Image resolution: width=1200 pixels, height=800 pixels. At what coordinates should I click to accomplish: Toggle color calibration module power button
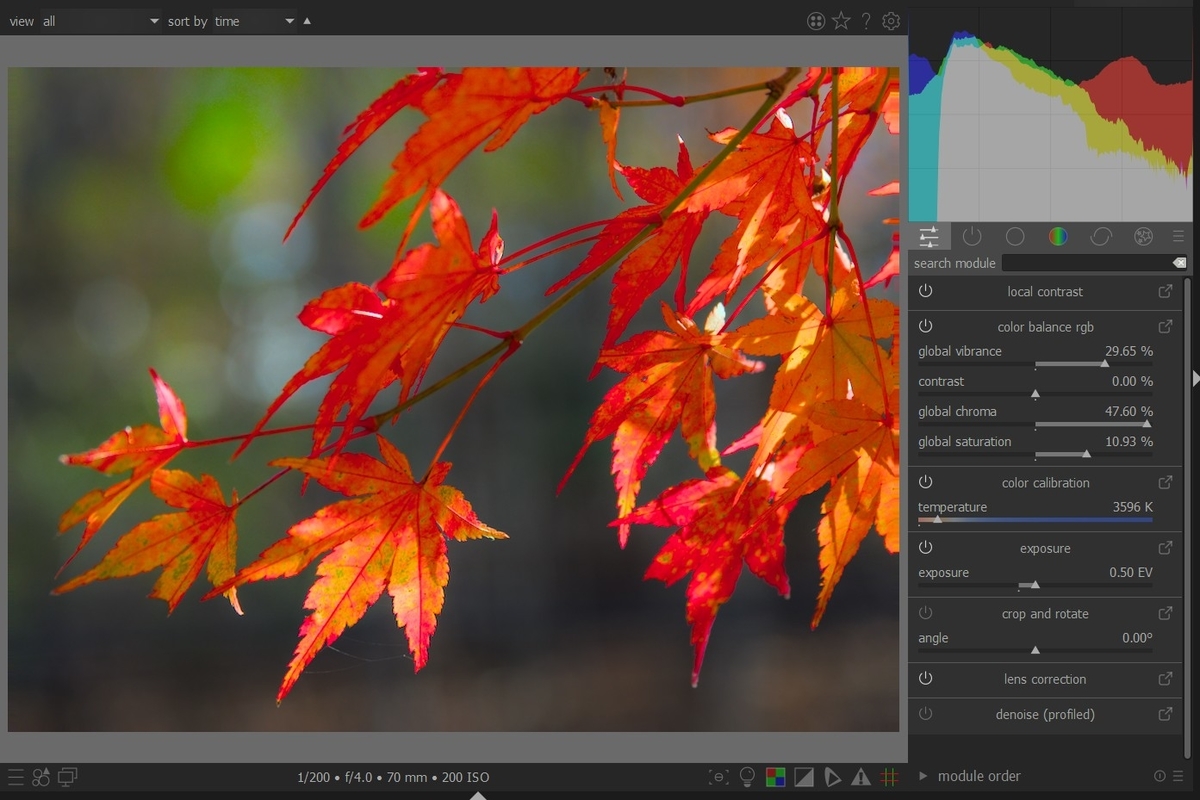925,482
